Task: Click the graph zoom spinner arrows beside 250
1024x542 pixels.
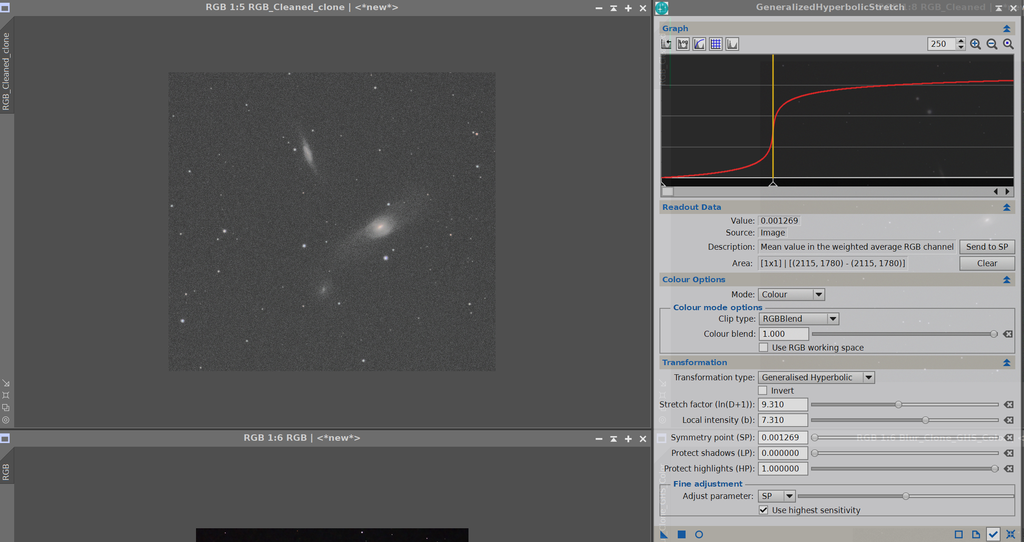Action: [x=961, y=44]
